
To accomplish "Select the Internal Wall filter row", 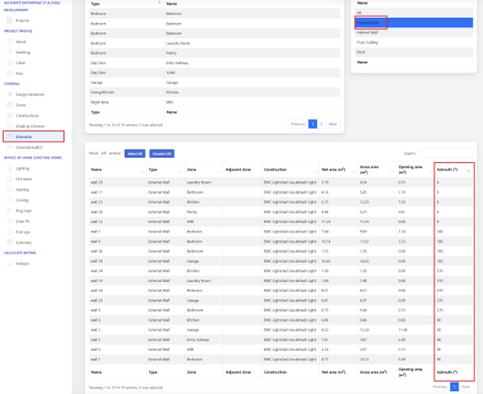I will pyautogui.click(x=414, y=33).
